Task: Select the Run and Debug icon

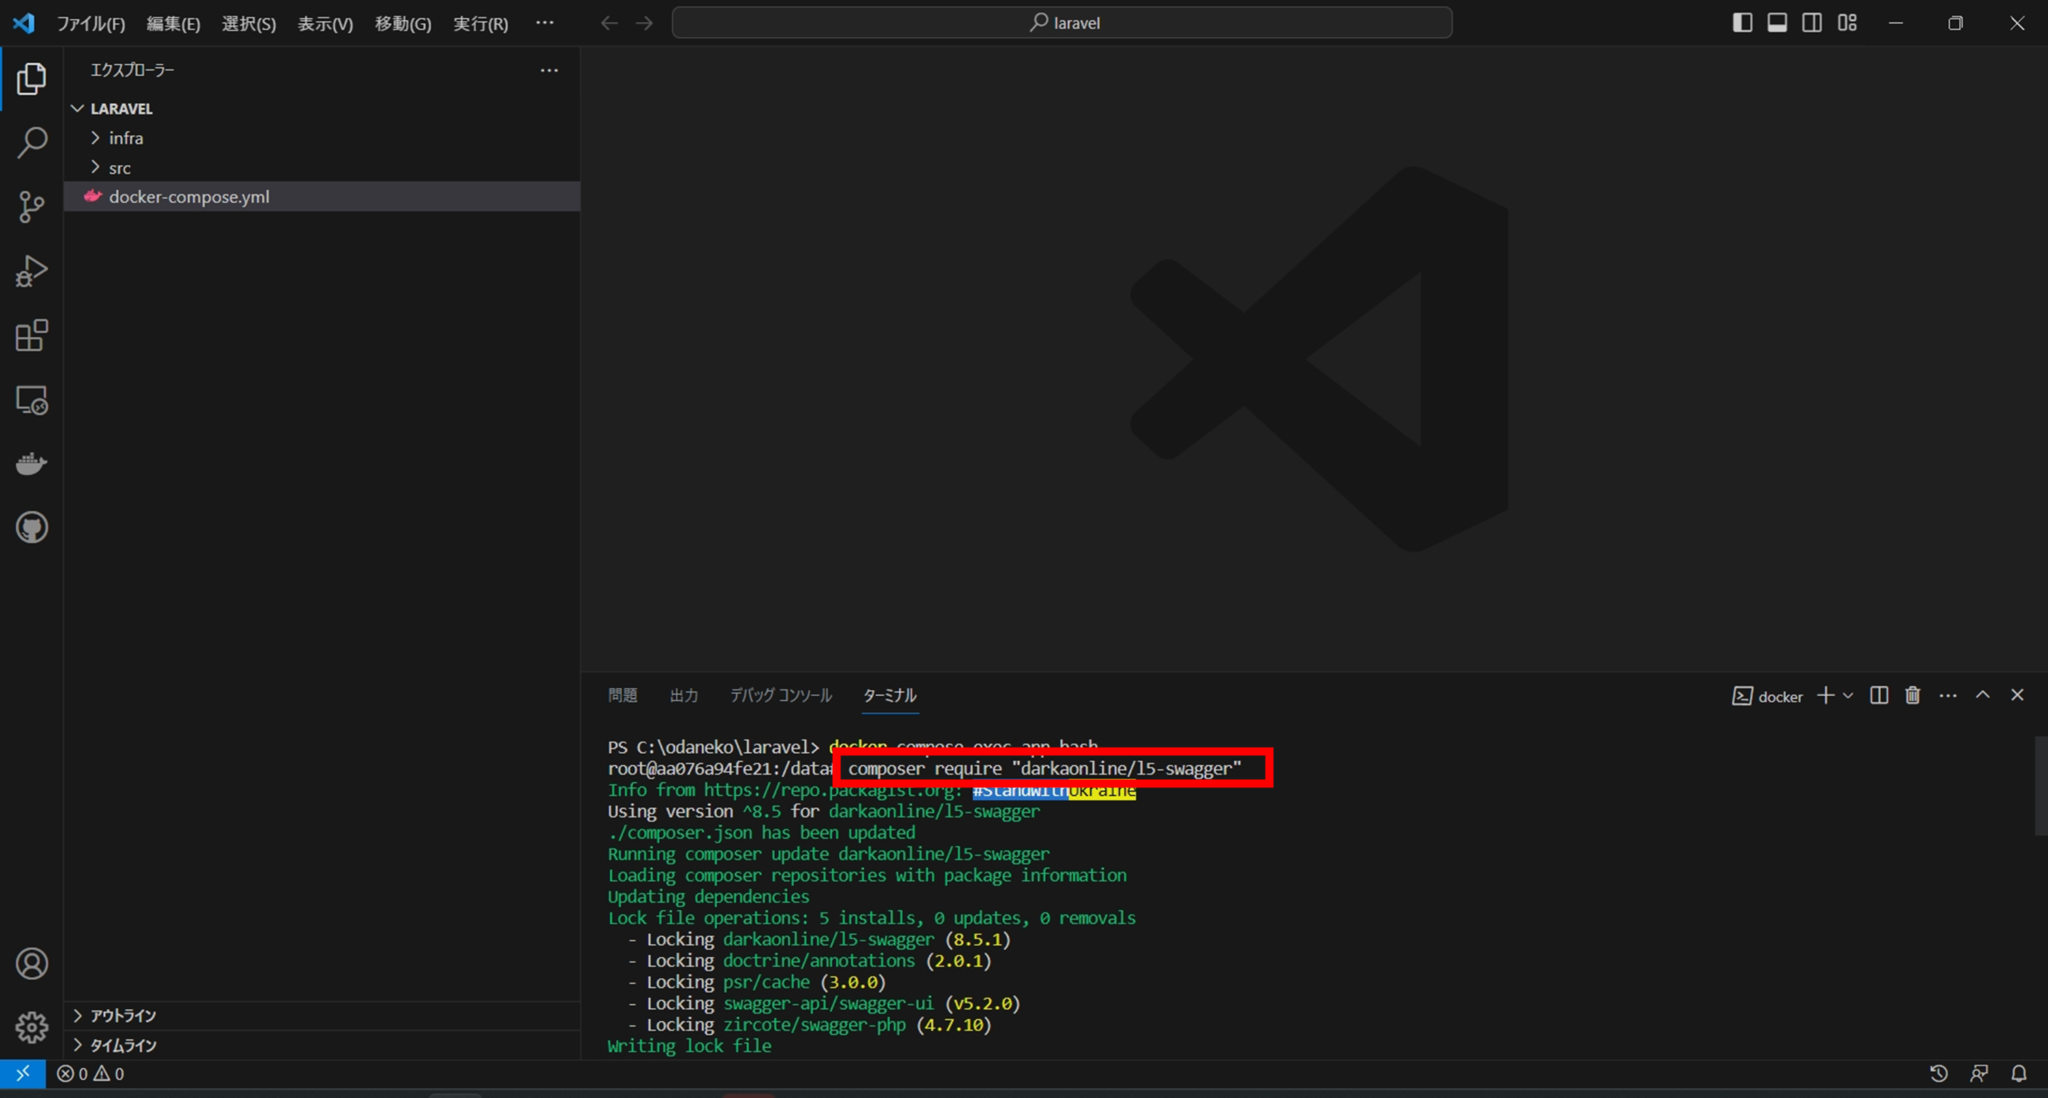Action: (x=33, y=271)
